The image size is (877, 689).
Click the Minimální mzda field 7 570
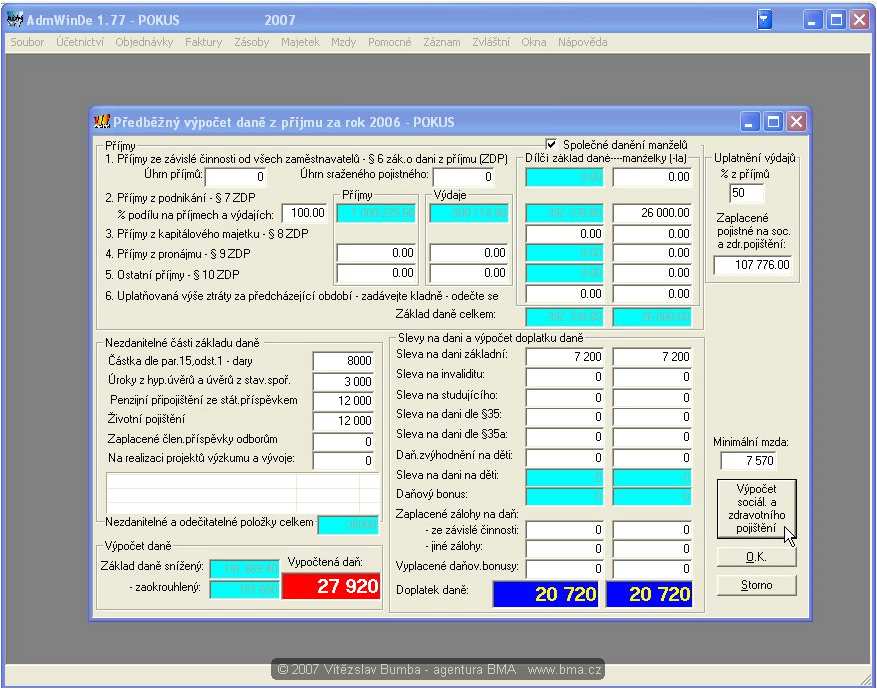point(748,461)
